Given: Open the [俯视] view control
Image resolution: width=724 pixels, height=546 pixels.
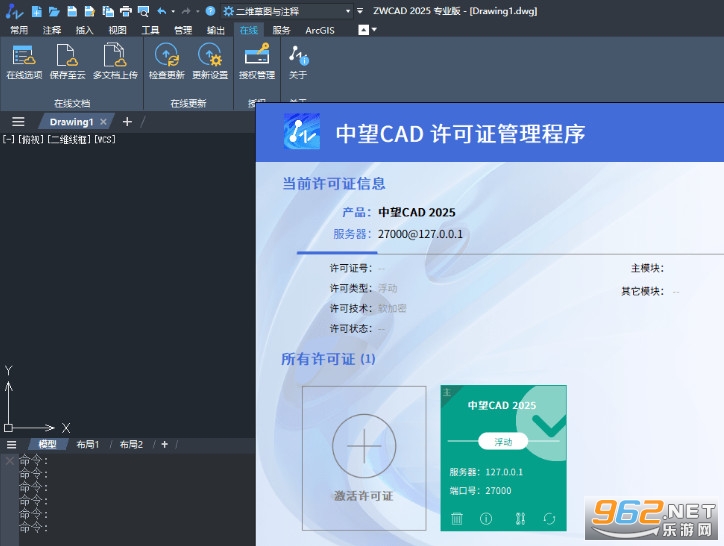Looking at the screenshot, I should click(x=31, y=139).
